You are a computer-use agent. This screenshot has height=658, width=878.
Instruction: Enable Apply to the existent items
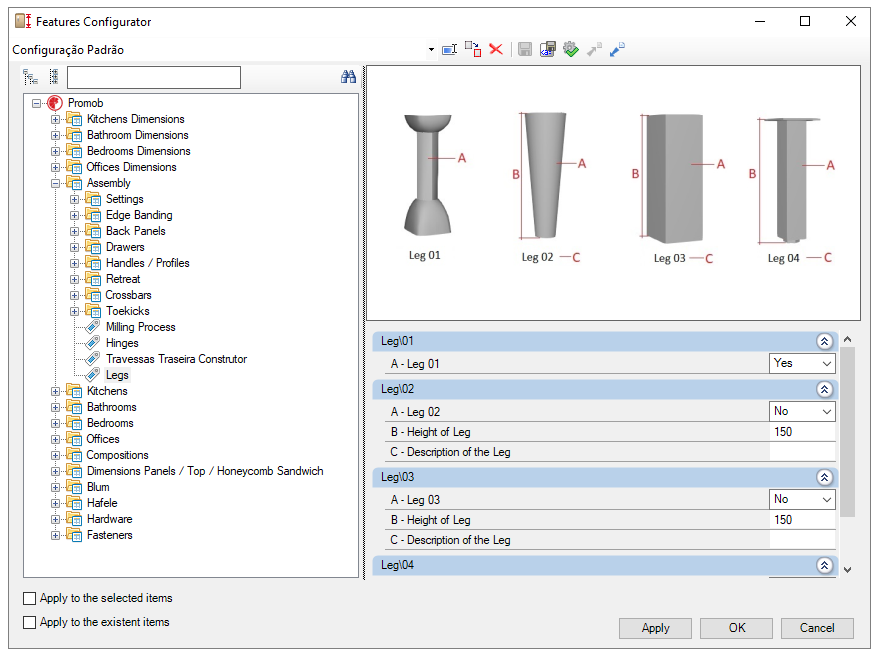(x=30, y=622)
